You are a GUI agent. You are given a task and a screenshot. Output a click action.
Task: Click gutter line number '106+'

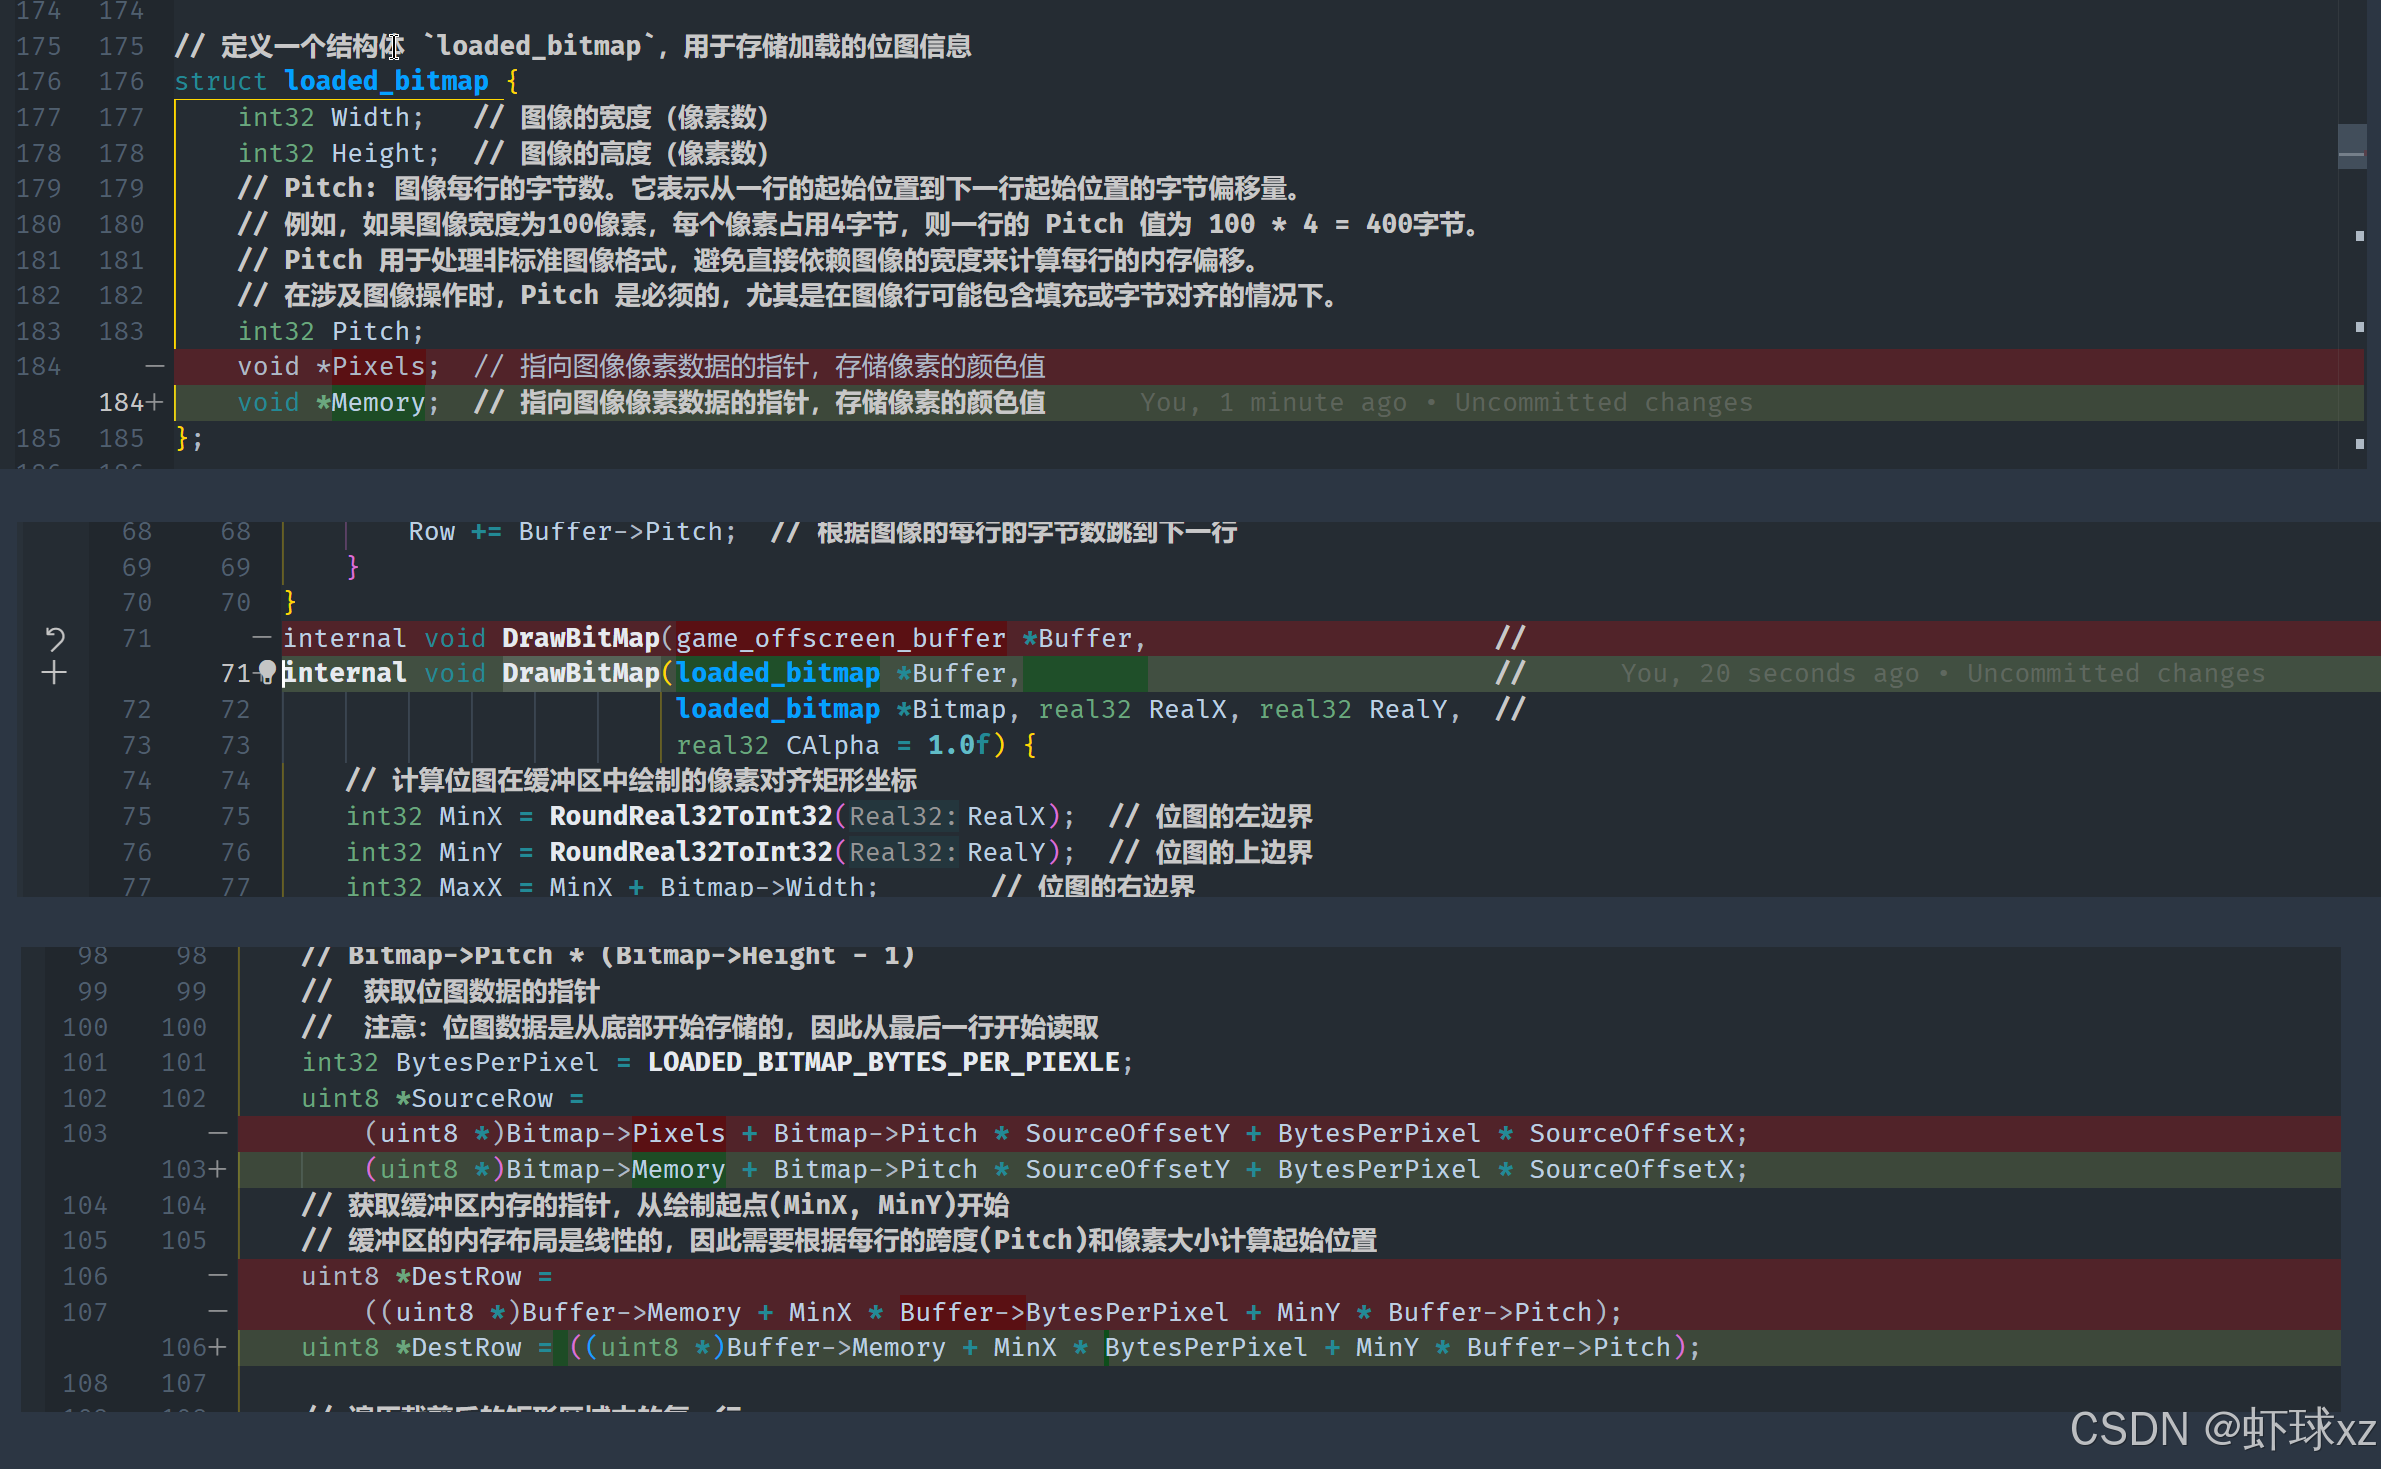pos(194,1348)
